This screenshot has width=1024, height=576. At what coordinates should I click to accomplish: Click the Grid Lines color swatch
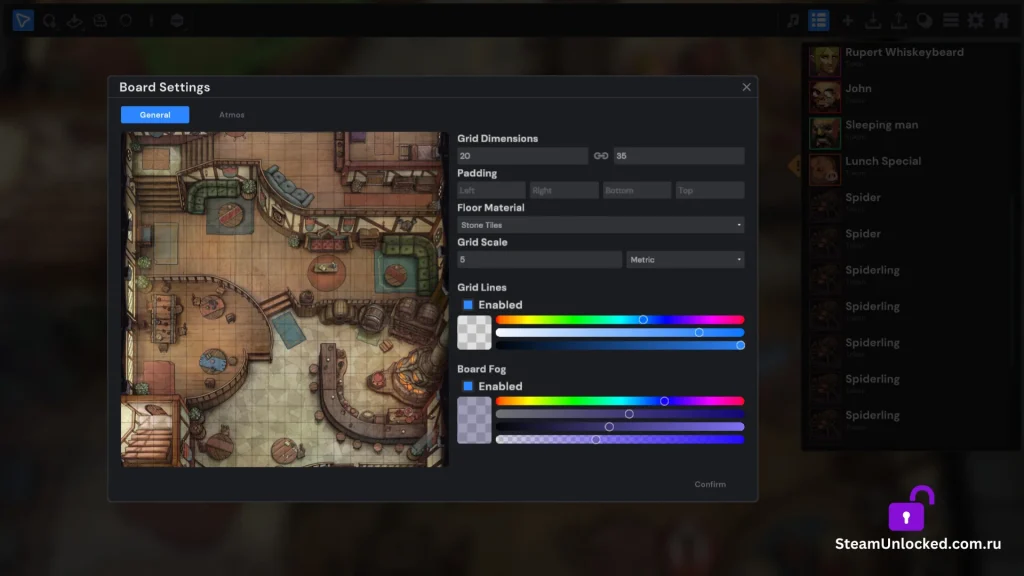[x=474, y=332]
